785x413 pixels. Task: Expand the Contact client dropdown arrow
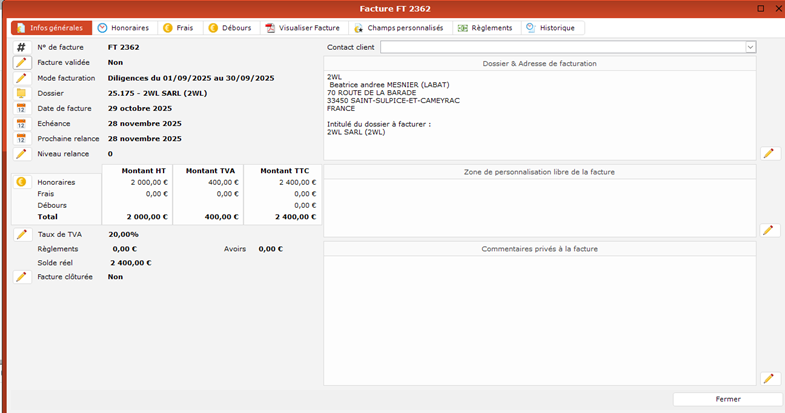(750, 47)
